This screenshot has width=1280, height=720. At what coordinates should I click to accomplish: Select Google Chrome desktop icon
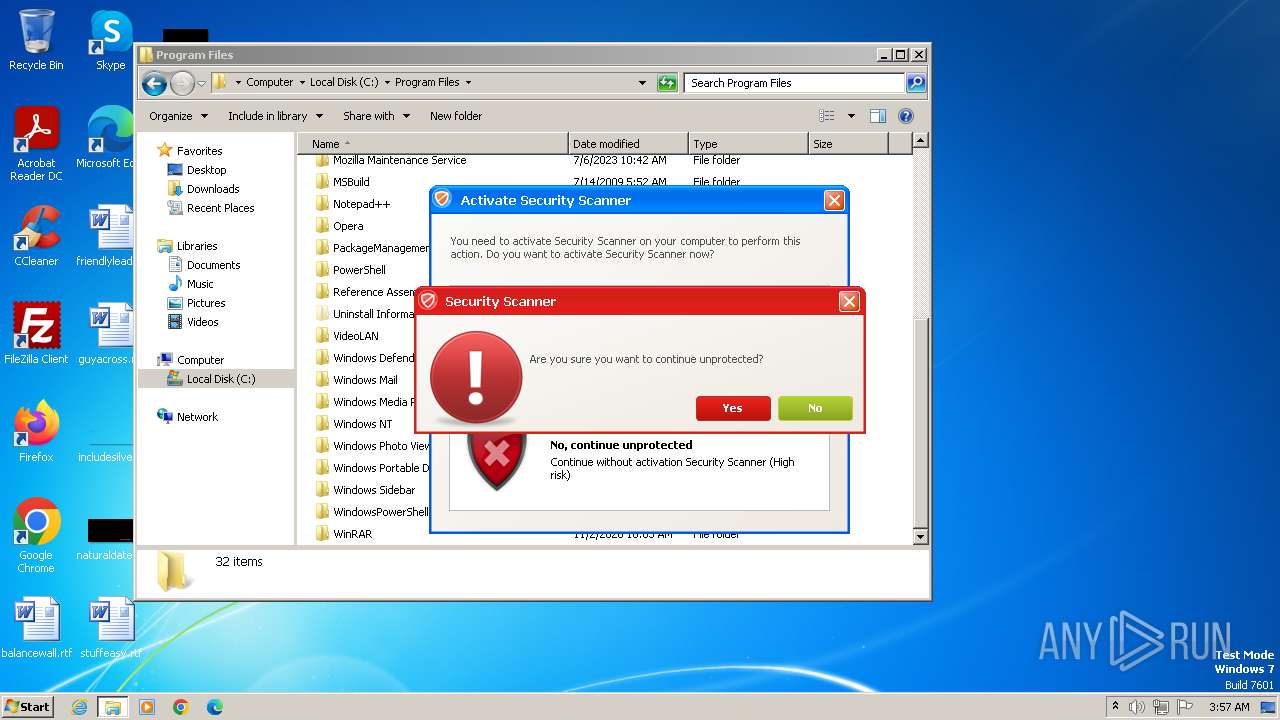tap(36, 535)
